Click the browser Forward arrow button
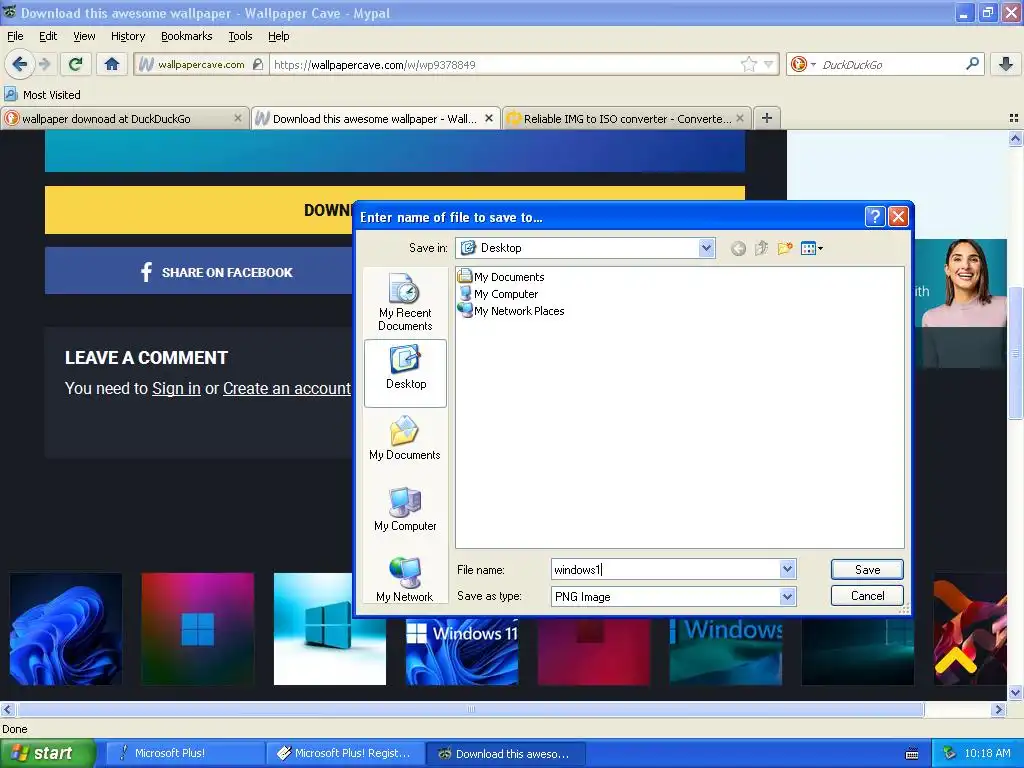 coord(44,64)
